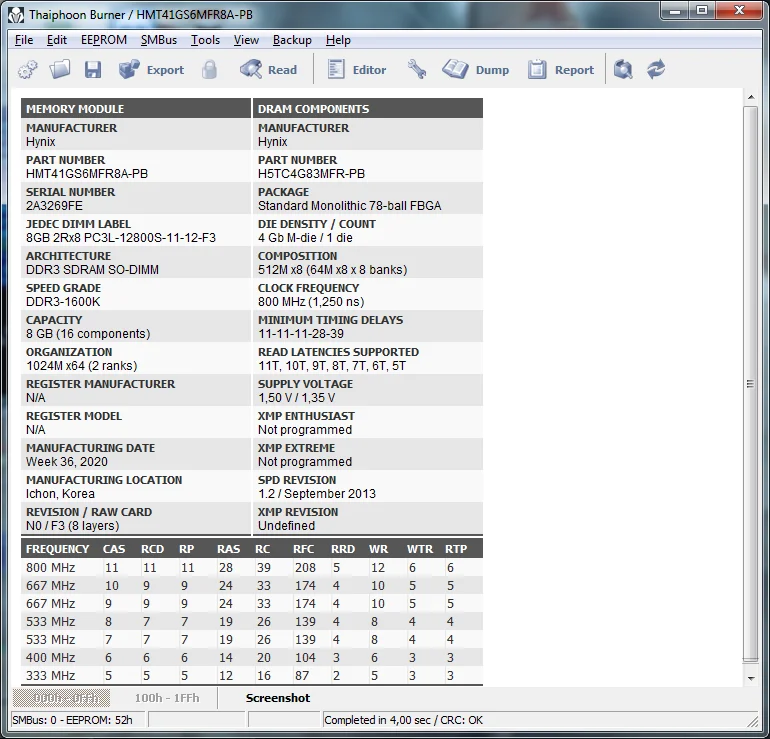
Task: Click the Export toolbar button
Action: 151,70
